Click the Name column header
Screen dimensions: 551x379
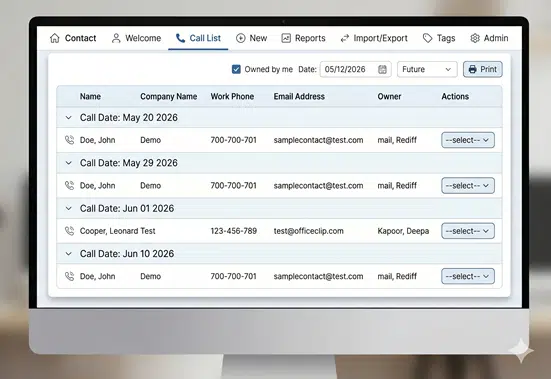tap(90, 96)
